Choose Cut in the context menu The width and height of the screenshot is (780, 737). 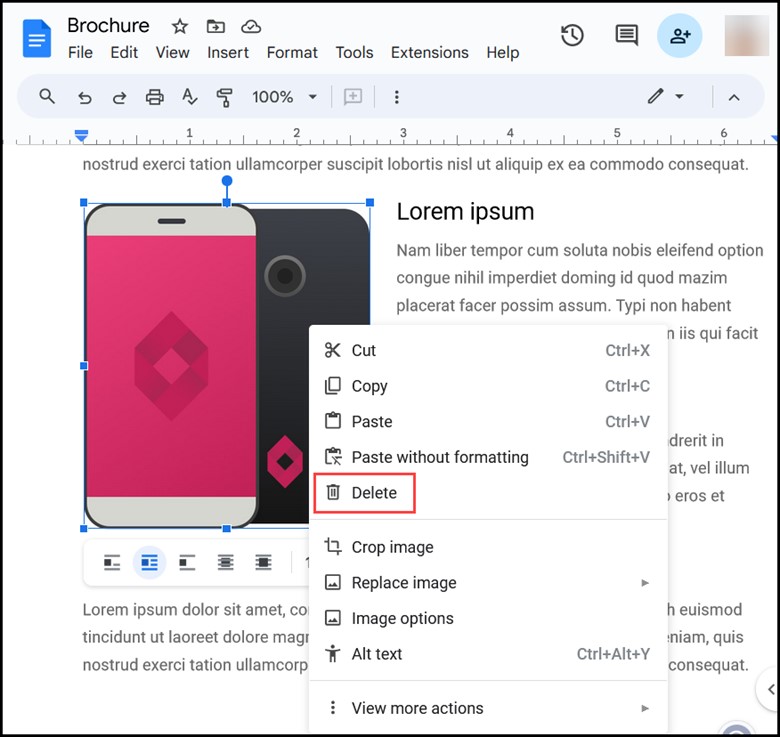[488, 351]
